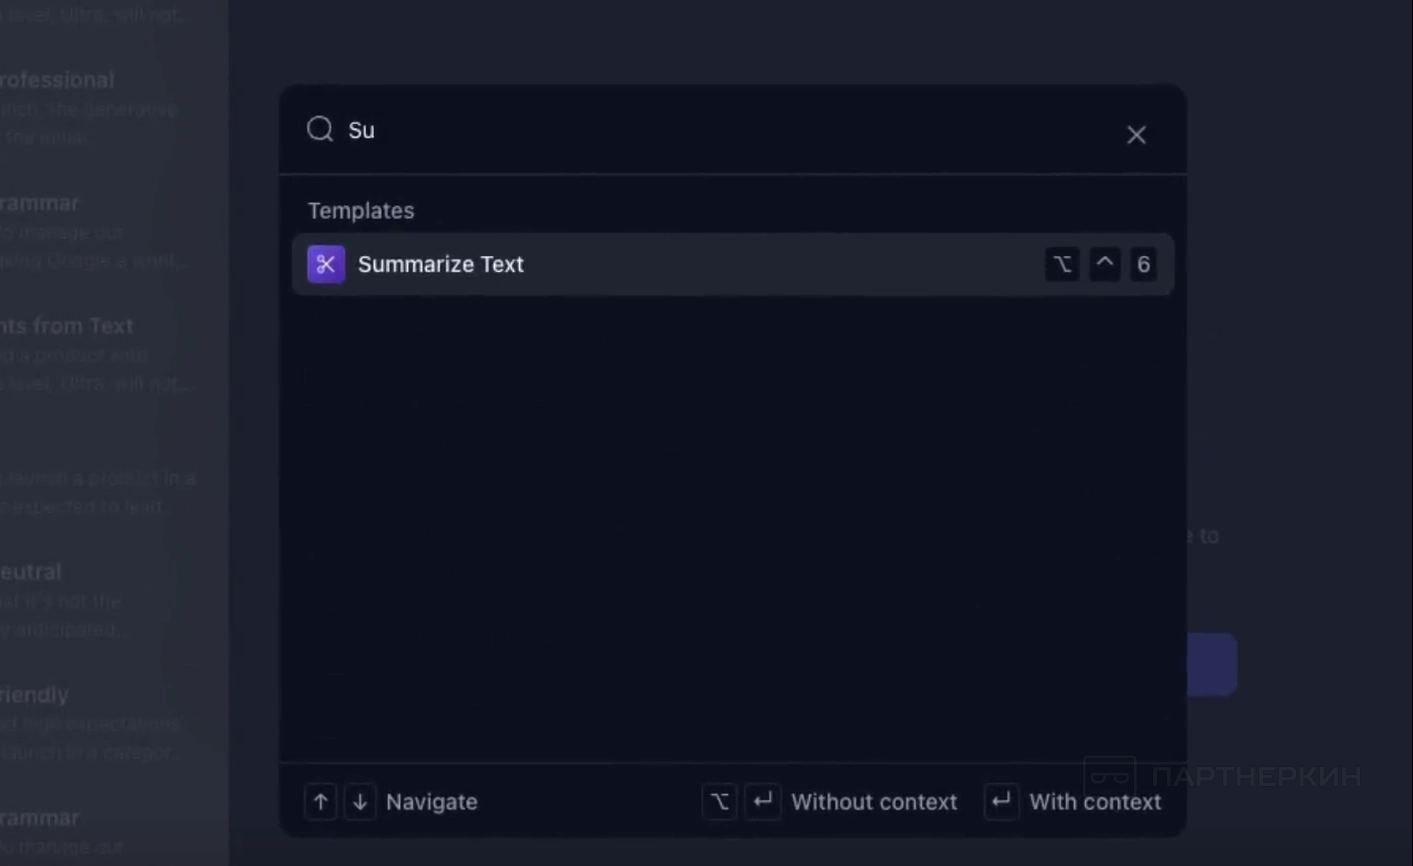Close the template search dialog
The height and width of the screenshot is (866, 1413).
1136,135
